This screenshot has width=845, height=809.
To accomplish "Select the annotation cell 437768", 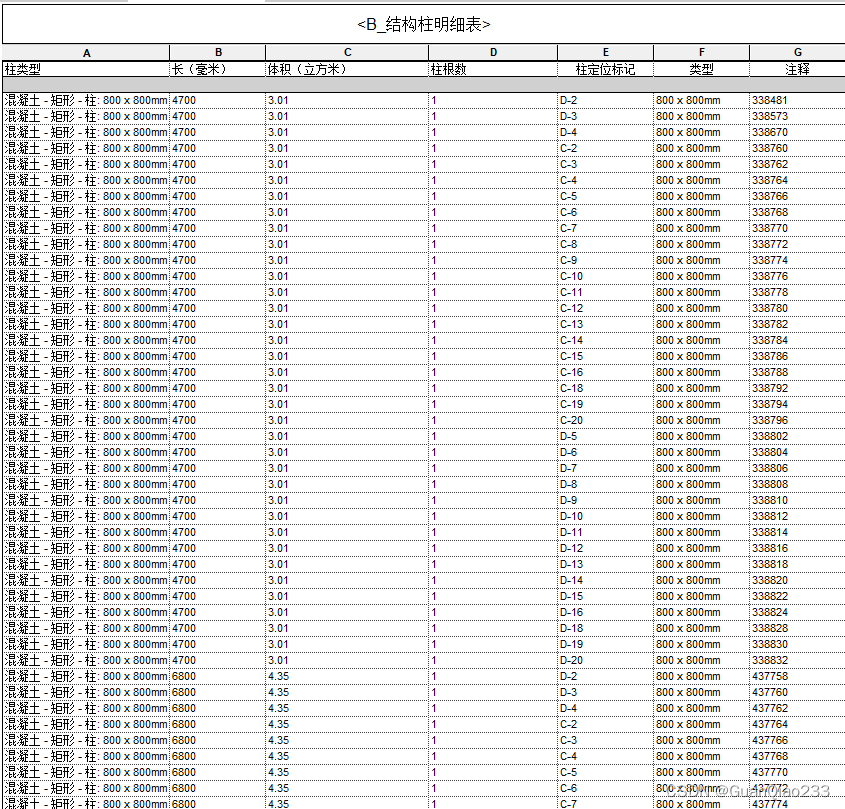I will 798,756.
